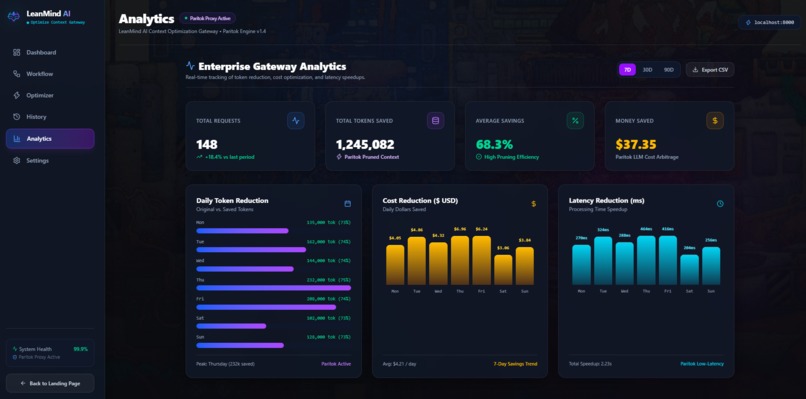Click the Fri token reduction bar
This screenshot has width=806, height=399.
266,307
